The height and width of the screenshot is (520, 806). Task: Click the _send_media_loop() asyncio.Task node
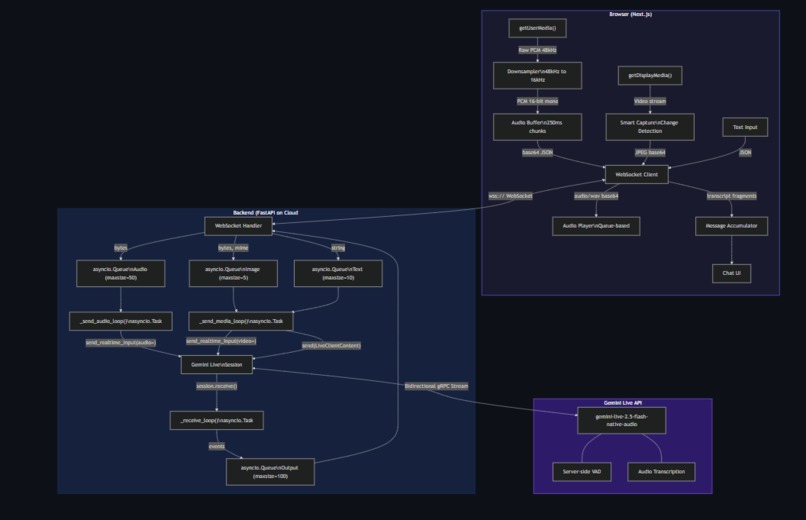pos(241,321)
